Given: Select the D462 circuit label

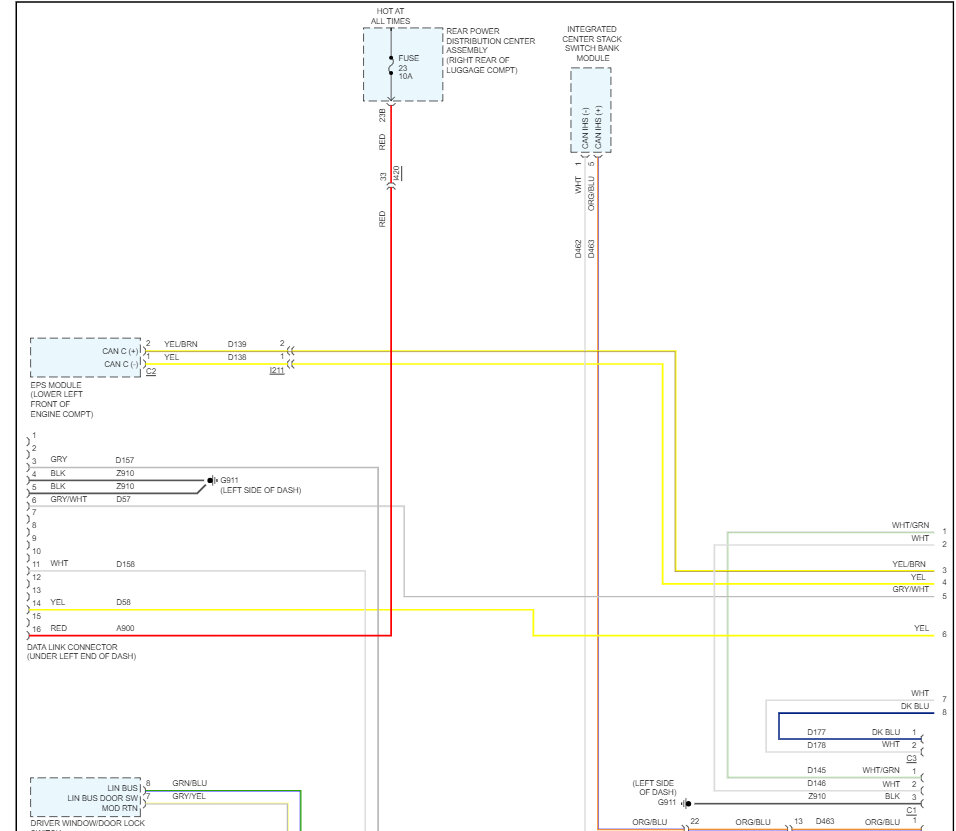Looking at the screenshot, I should 578,249.
